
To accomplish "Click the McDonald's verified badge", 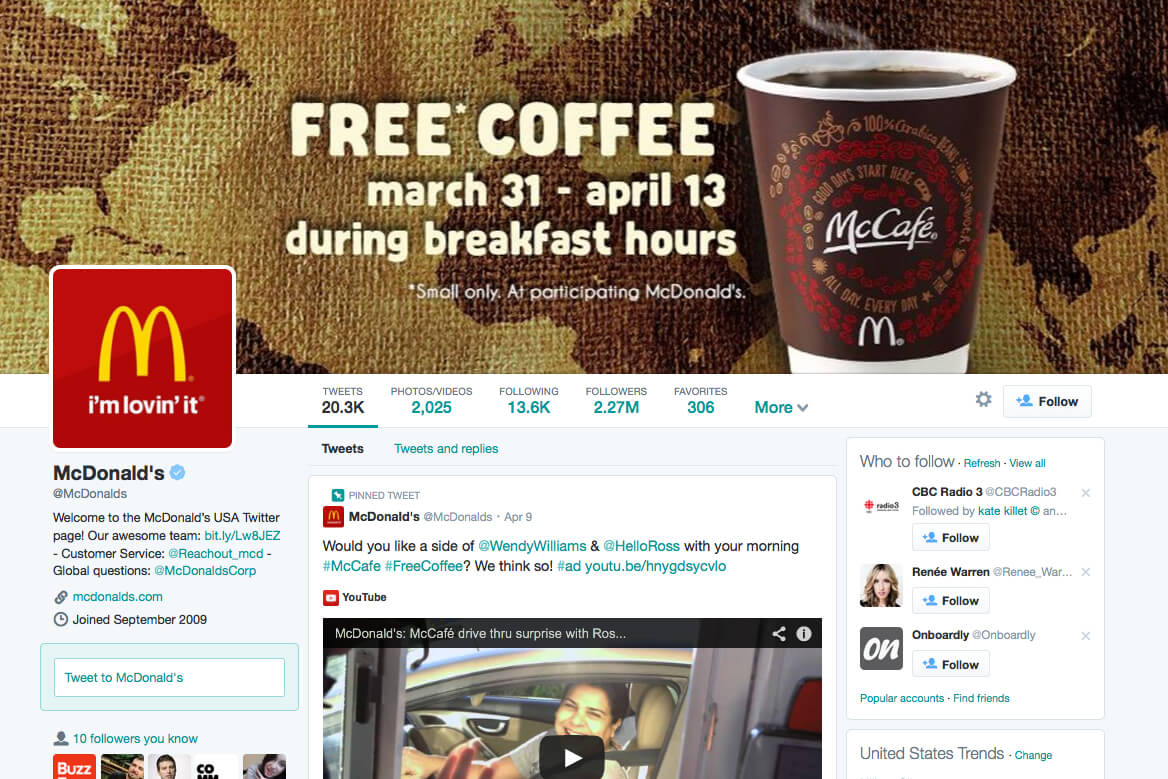I will point(177,472).
